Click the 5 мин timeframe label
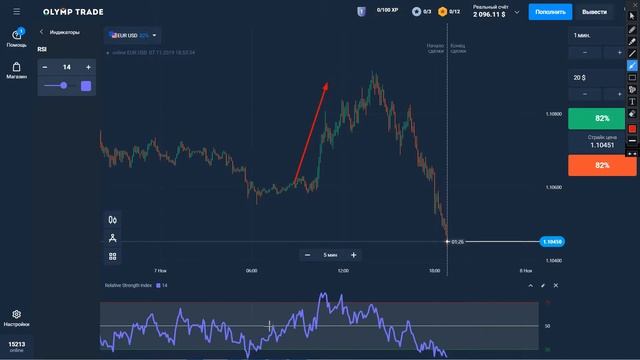 pyautogui.click(x=330, y=255)
